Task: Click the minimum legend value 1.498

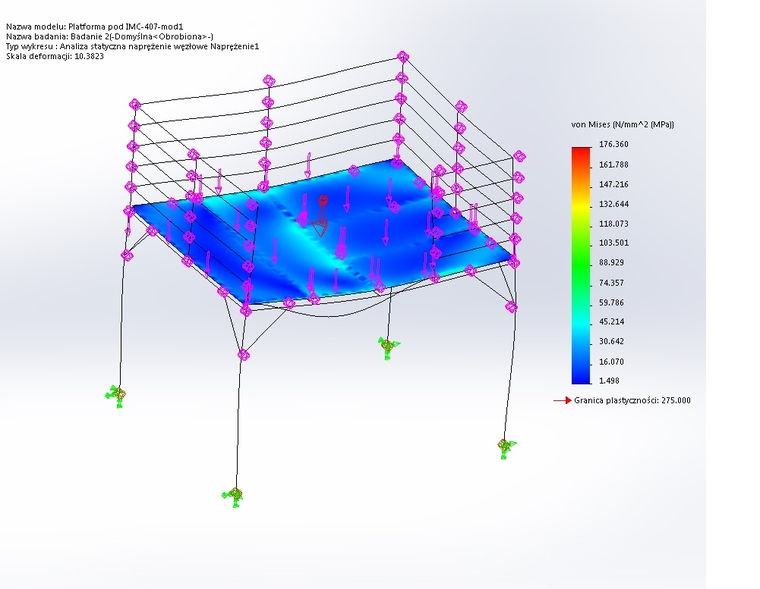Action: pyautogui.click(x=609, y=381)
